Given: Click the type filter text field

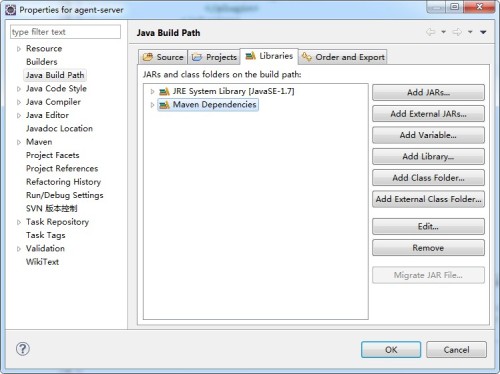Looking at the screenshot, I should coord(65,32).
